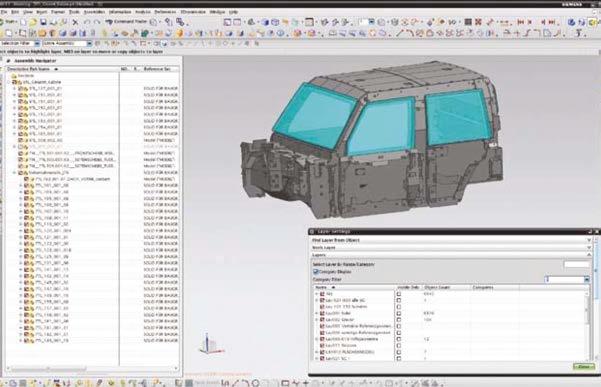
Task: Open the Edit menu
Action: click(x=15, y=12)
